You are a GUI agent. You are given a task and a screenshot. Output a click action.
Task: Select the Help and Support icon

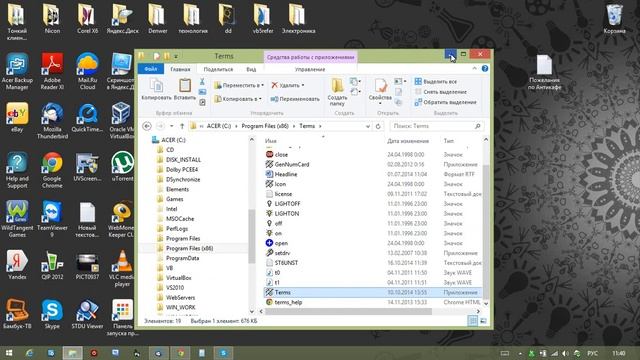(x=17, y=170)
